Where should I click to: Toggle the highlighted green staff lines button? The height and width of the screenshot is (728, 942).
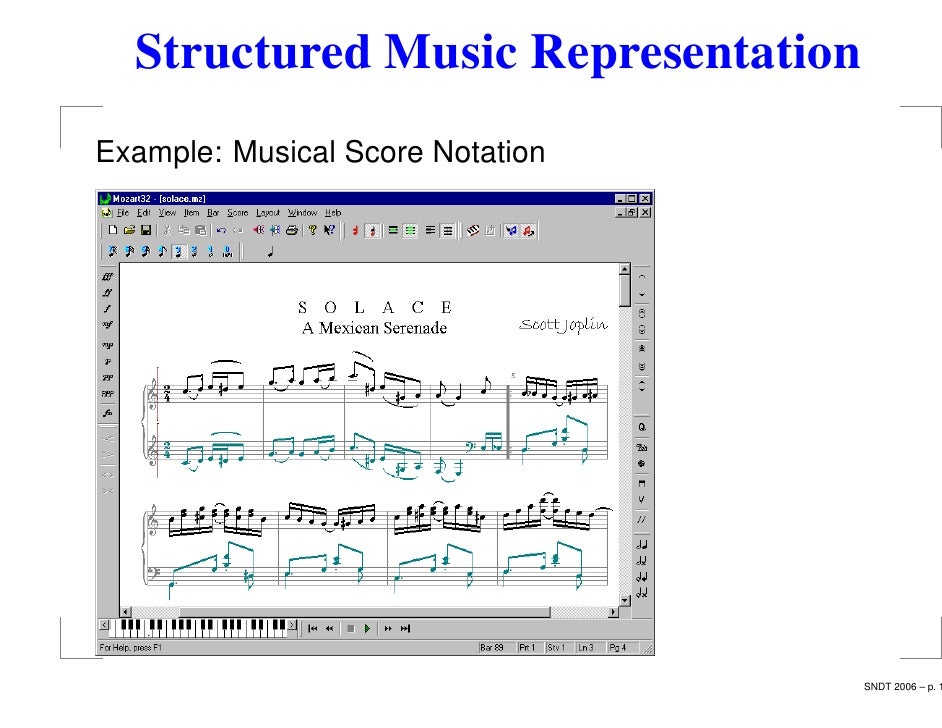click(x=410, y=231)
